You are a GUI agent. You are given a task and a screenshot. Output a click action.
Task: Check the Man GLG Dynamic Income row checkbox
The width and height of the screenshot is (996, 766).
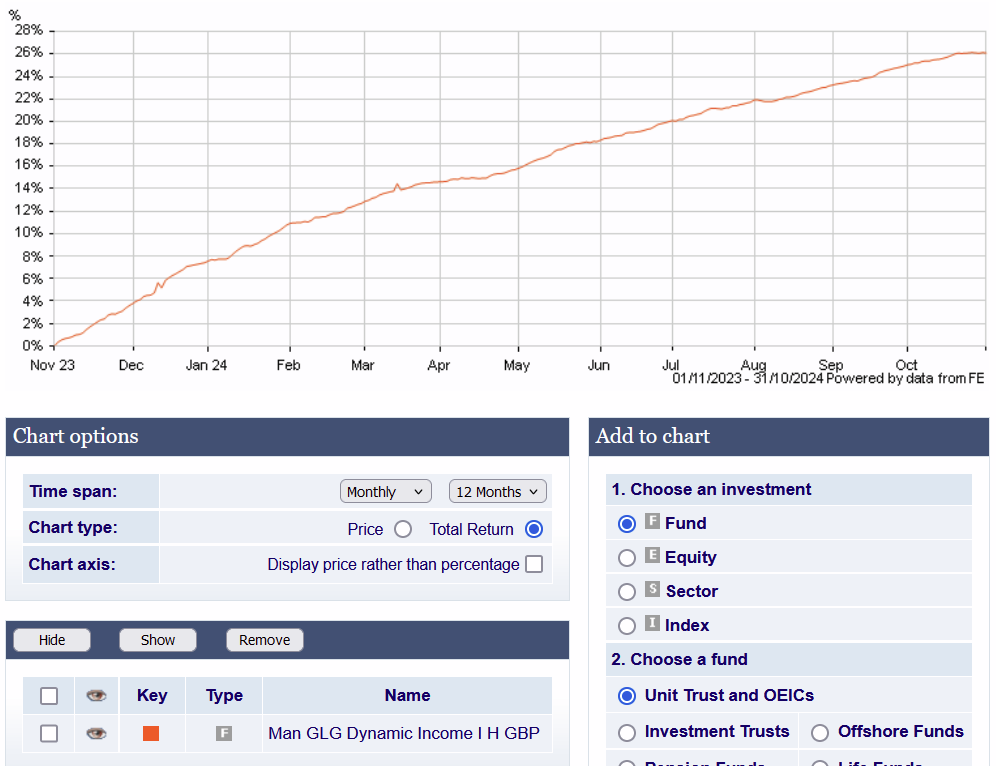pyautogui.click(x=49, y=734)
